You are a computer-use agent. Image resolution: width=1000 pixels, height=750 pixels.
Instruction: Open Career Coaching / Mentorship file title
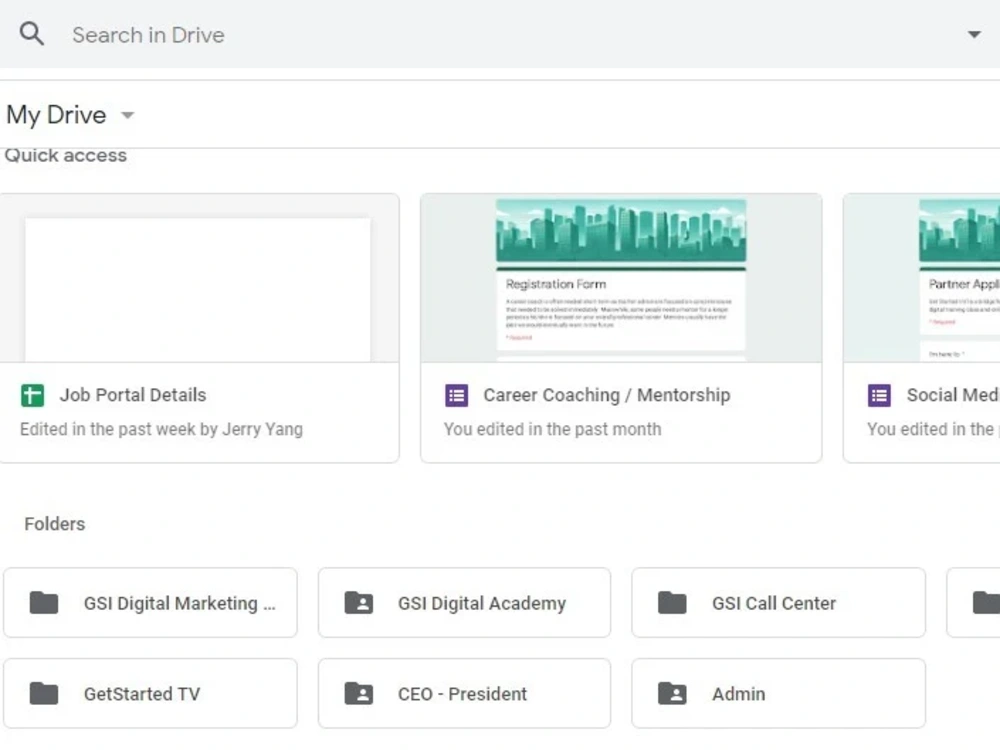[607, 395]
